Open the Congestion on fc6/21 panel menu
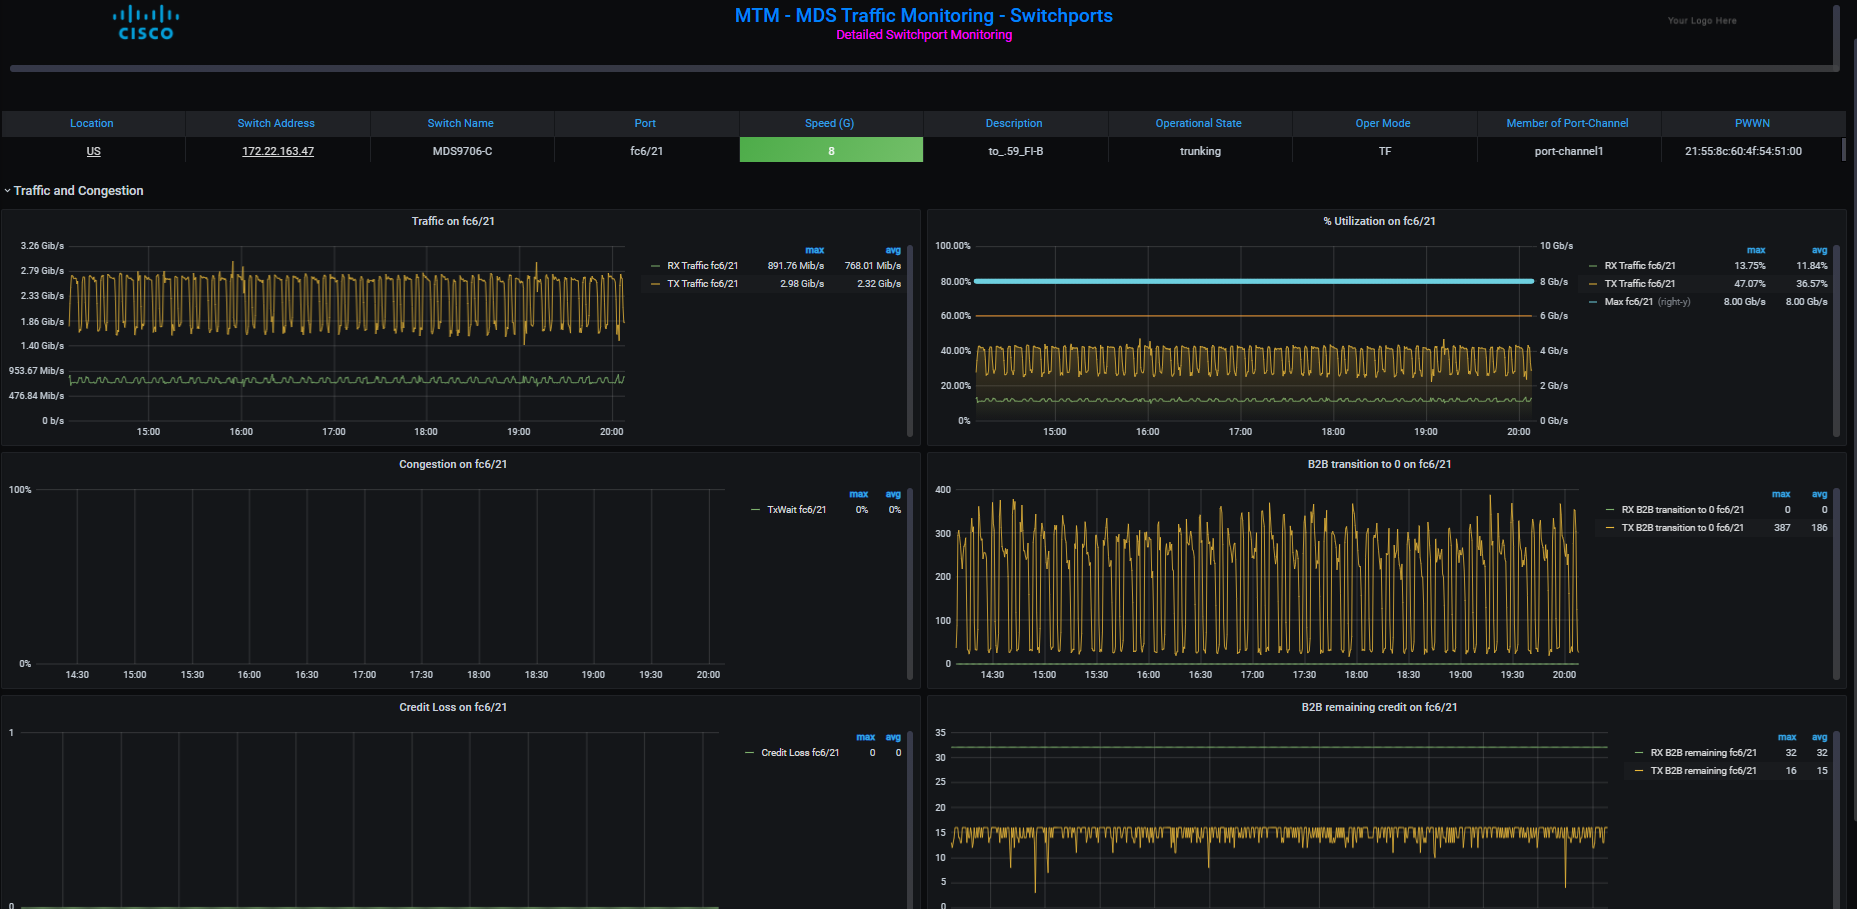The width and height of the screenshot is (1857, 909). pyautogui.click(x=453, y=464)
